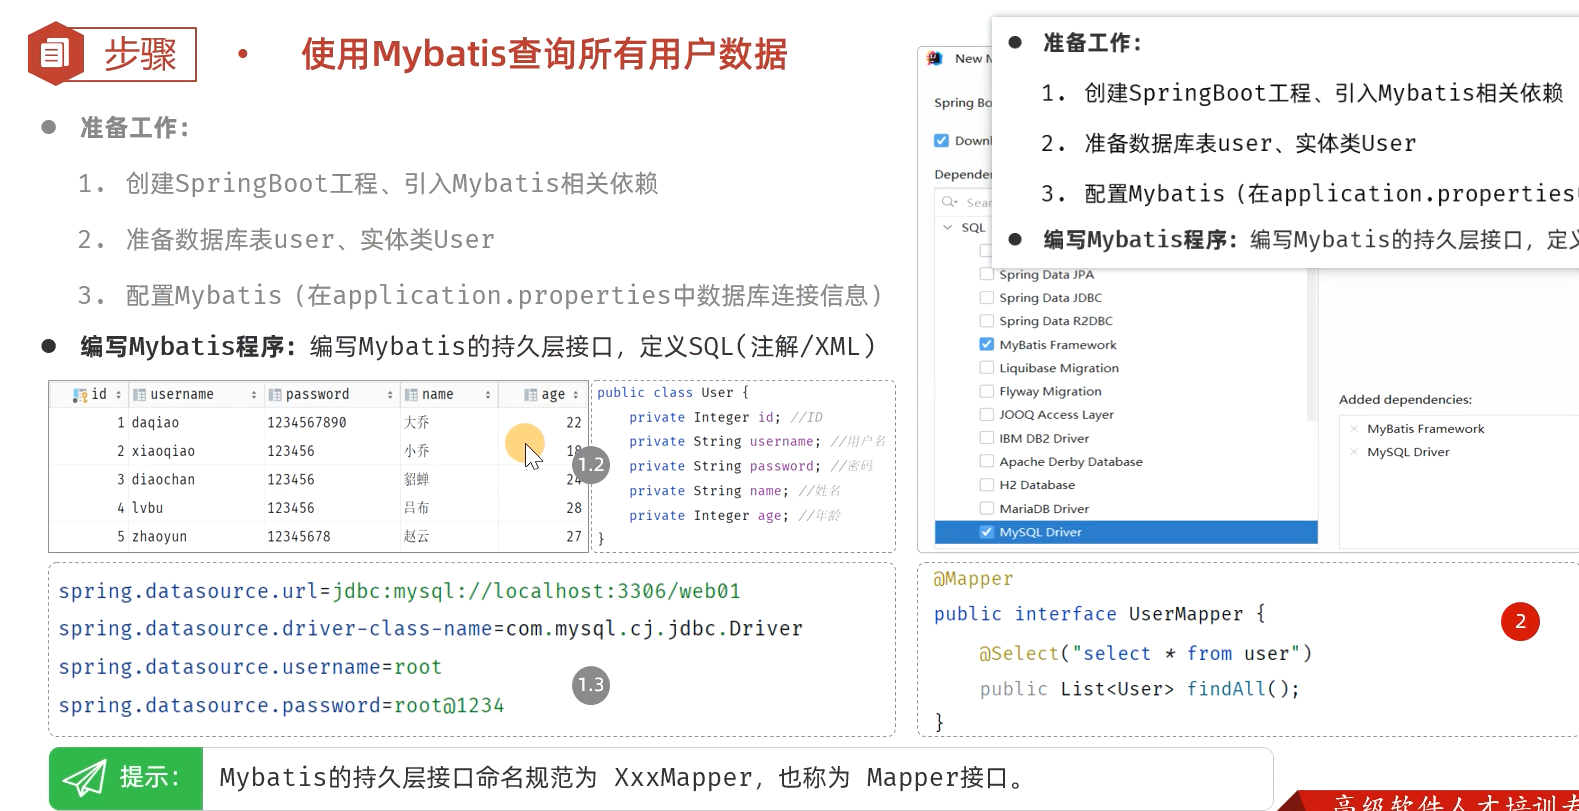Click the public class User declaration
This screenshot has height=811, width=1579.
673,393
